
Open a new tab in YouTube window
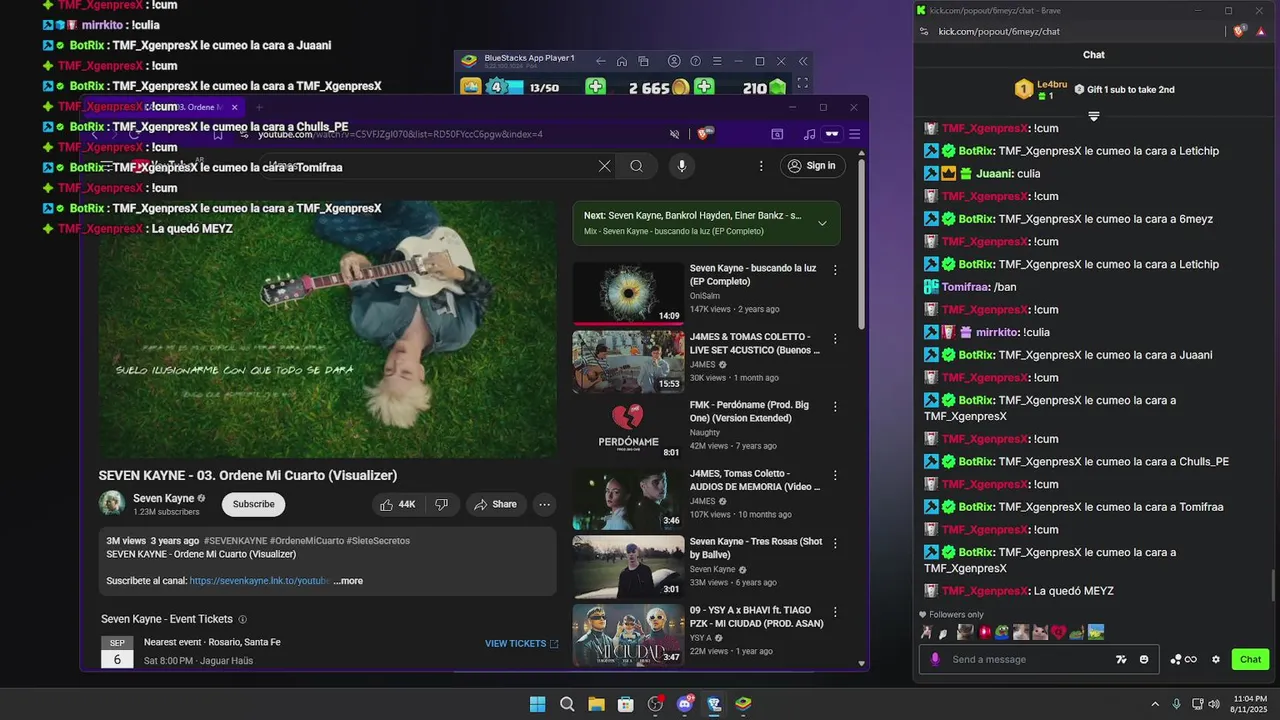tap(259, 107)
